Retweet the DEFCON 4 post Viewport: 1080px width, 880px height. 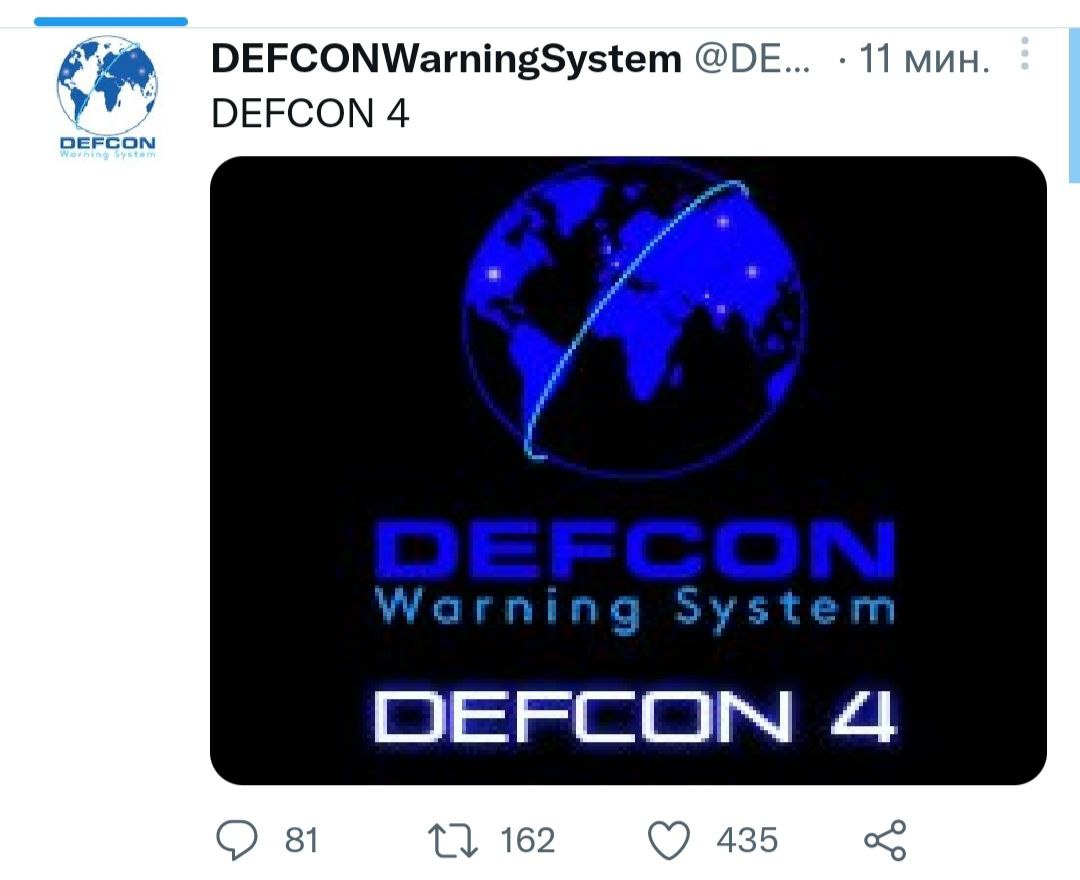tap(453, 841)
